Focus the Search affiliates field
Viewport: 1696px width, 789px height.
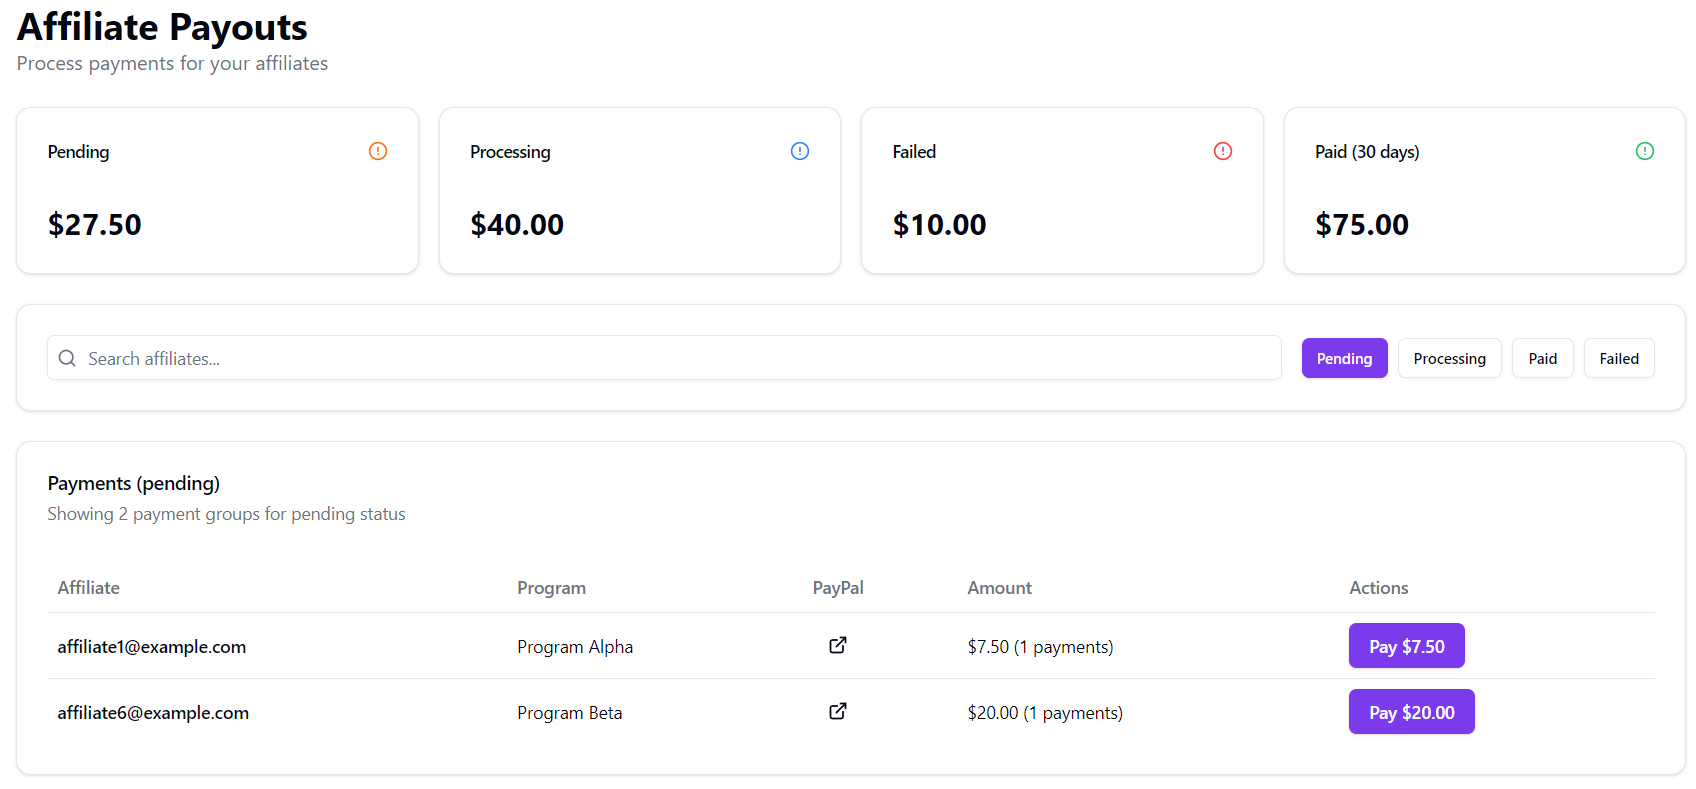(x=664, y=358)
